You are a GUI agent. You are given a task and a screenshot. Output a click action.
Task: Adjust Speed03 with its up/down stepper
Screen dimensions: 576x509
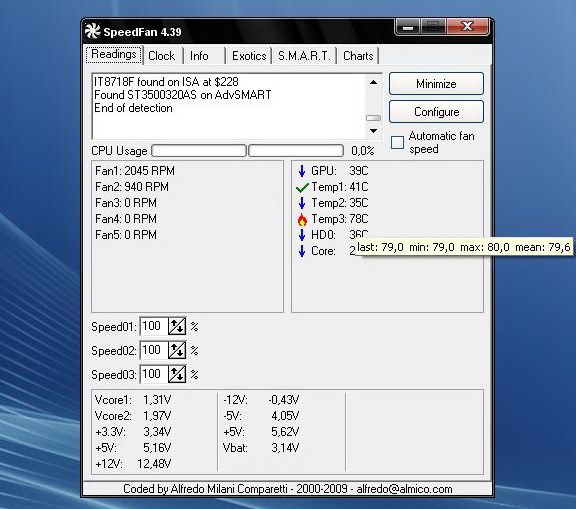177,374
